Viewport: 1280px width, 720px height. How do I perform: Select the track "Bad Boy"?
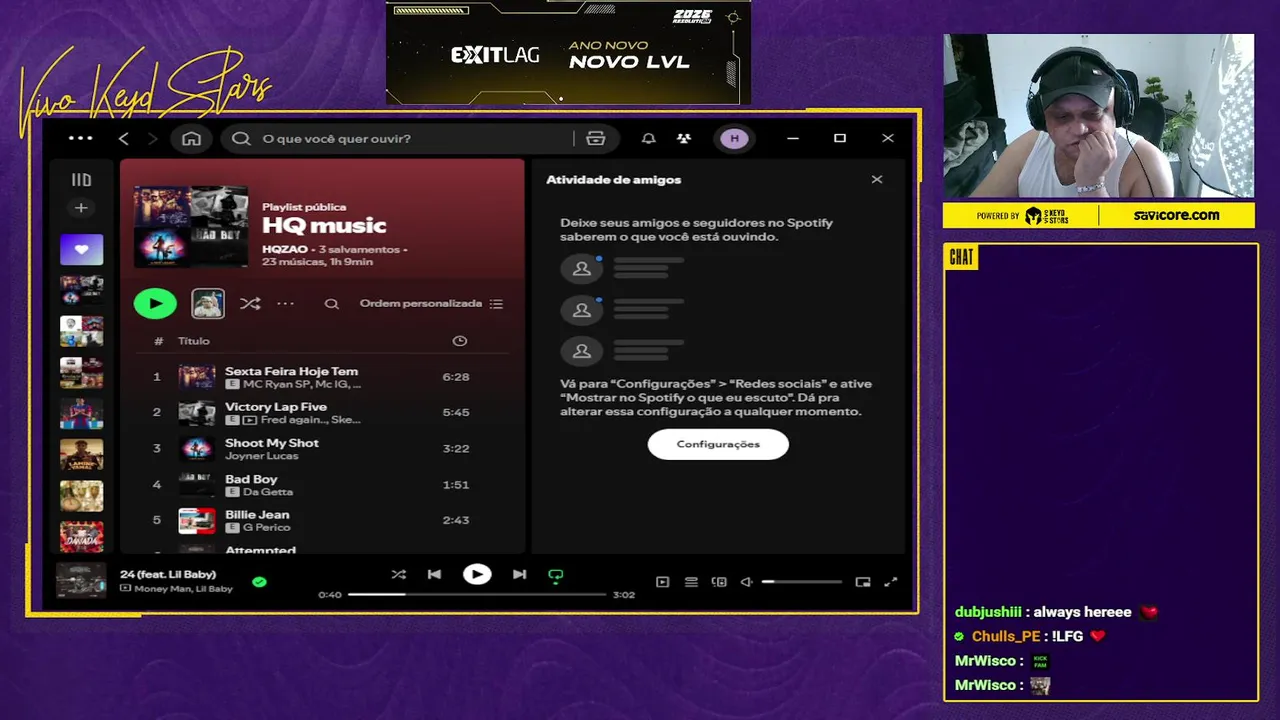tap(320, 484)
